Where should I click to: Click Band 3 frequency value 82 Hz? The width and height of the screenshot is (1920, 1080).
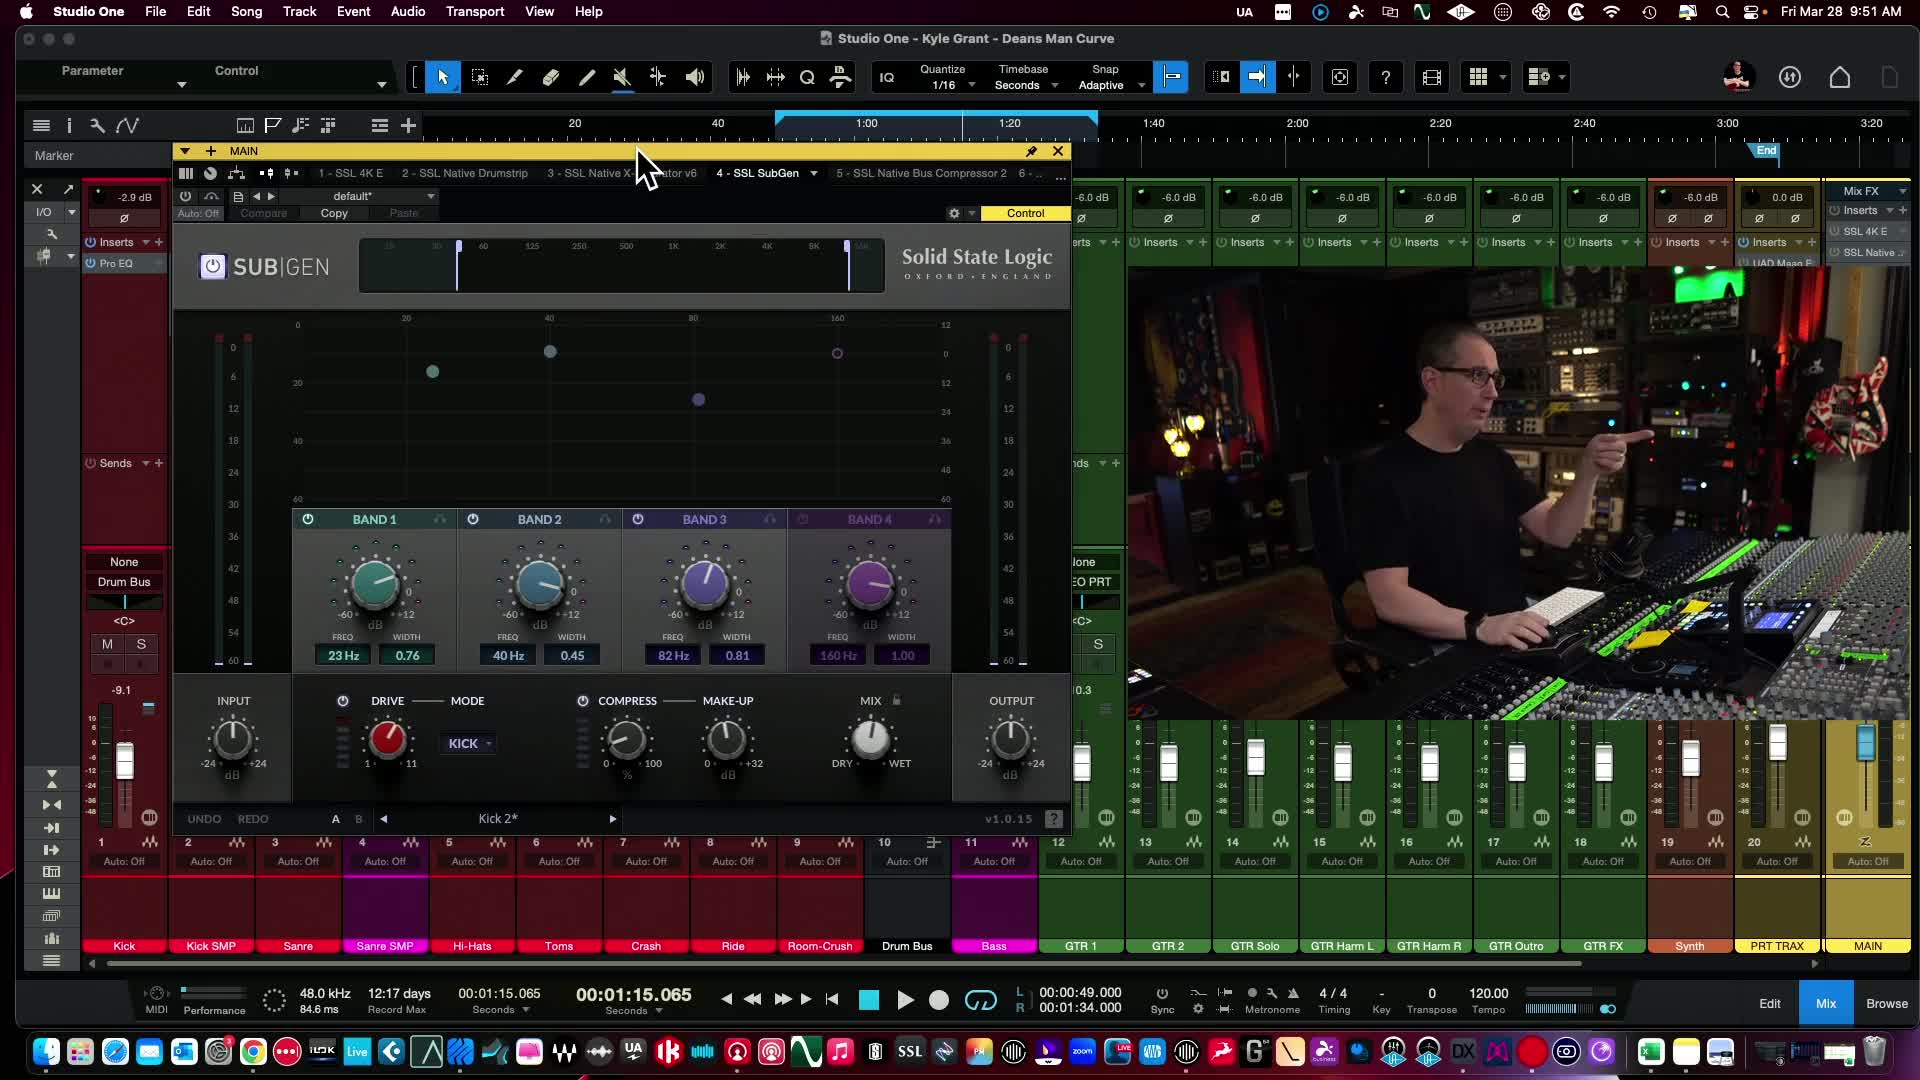coord(673,656)
